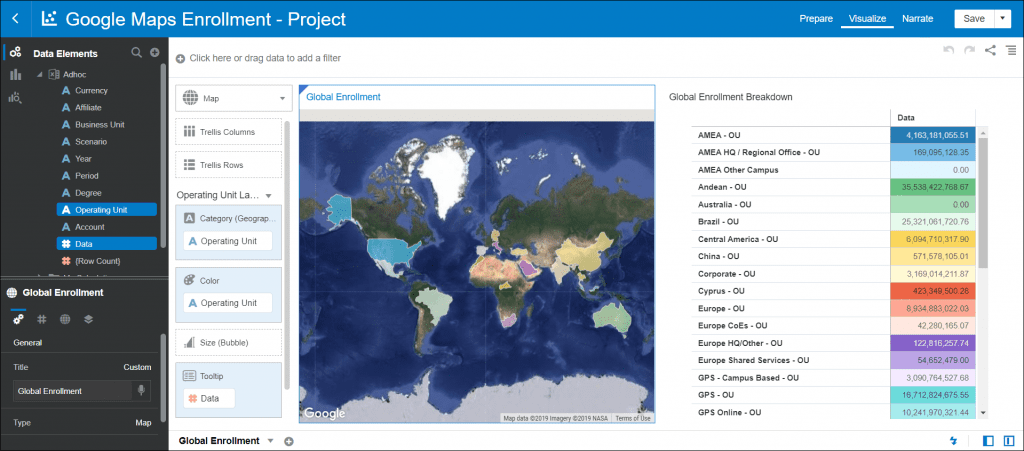Add data set with plus icon
This screenshot has height=451, width=1024.
tap(155, 53)
